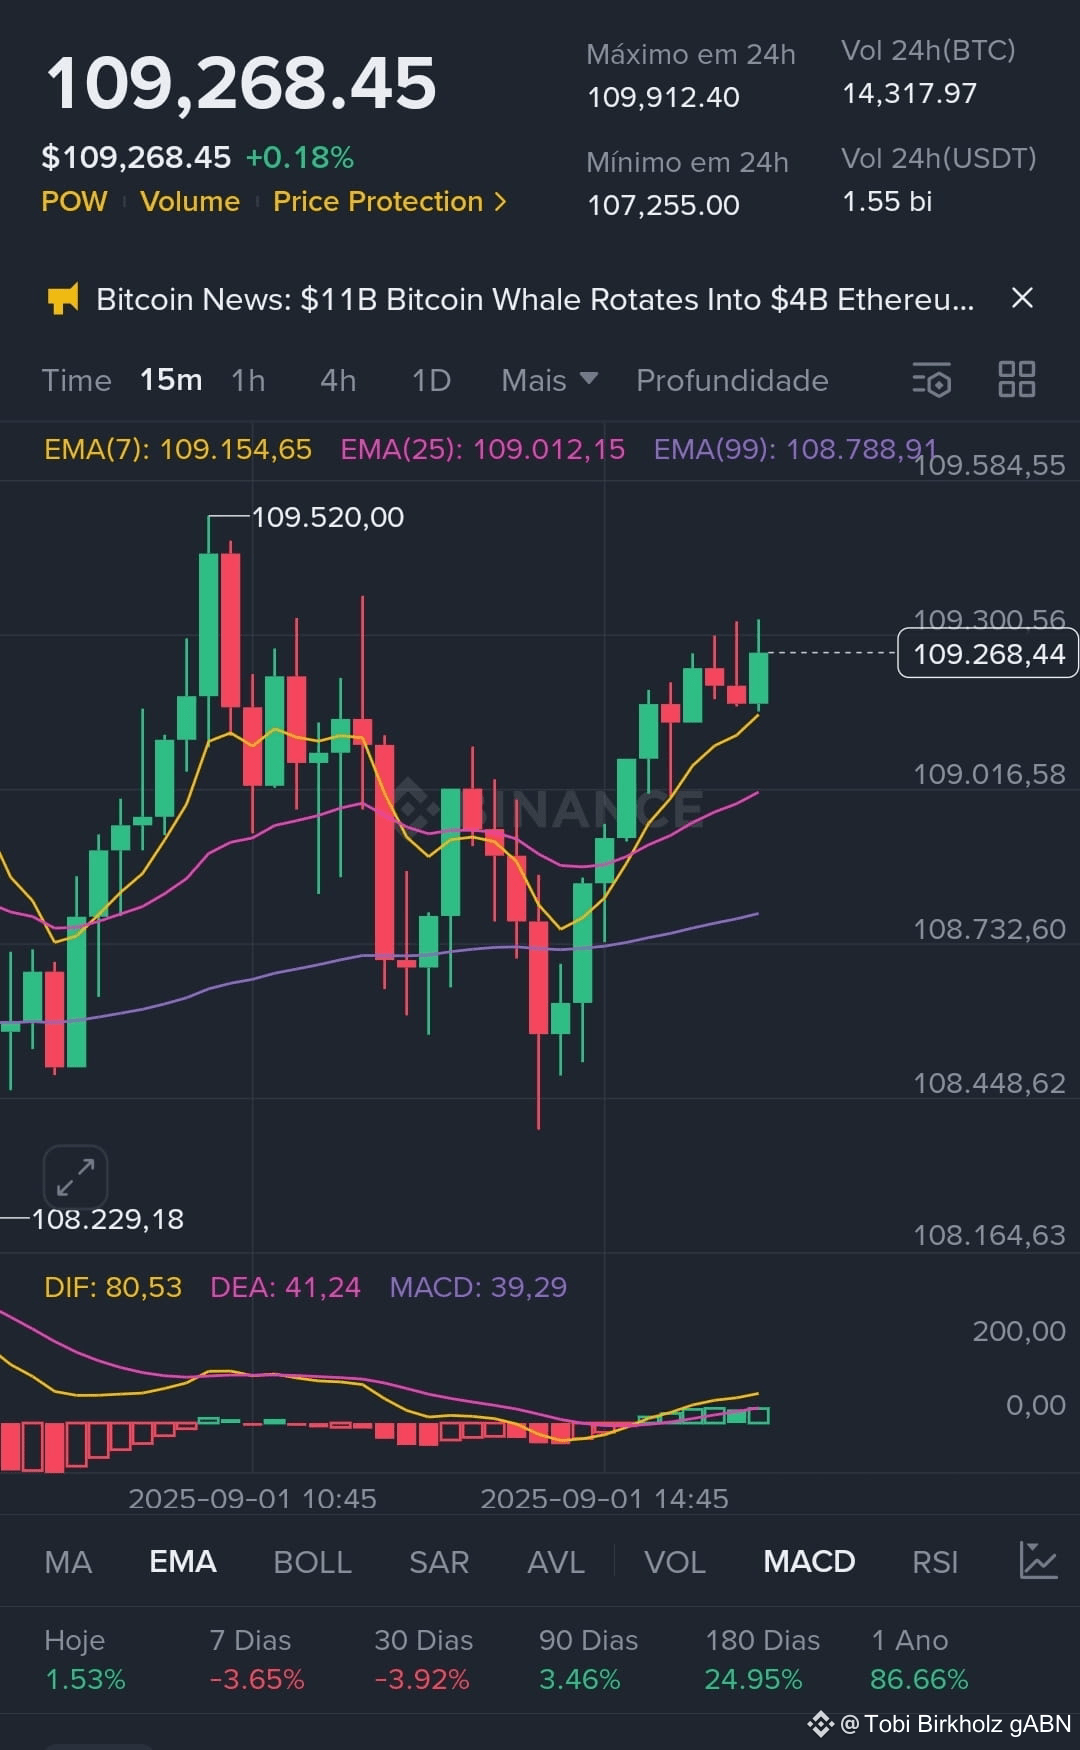The width and height of the screenshot is (1080, 1750).
Task: Tap the current price label 109.268,44
Action: (988, 653)
